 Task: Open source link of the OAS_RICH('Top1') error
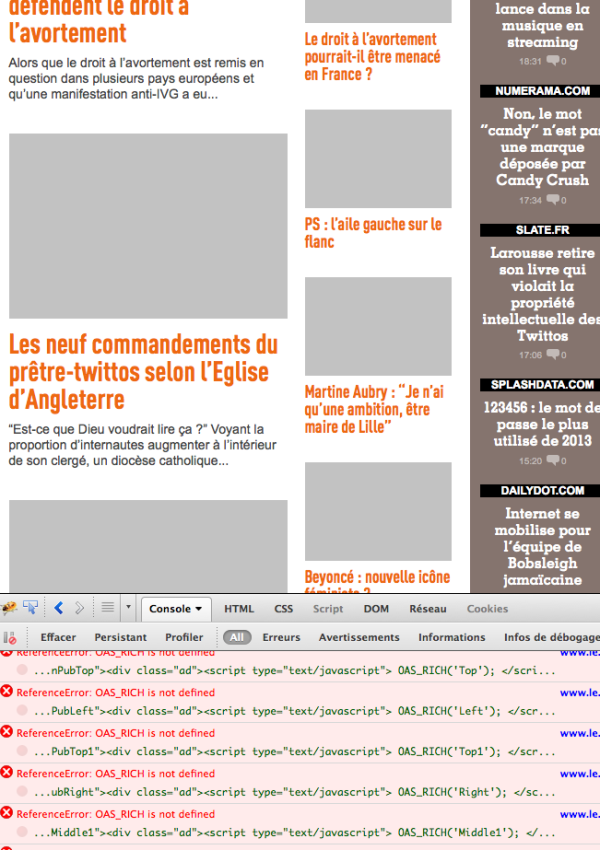click(579, 733)
